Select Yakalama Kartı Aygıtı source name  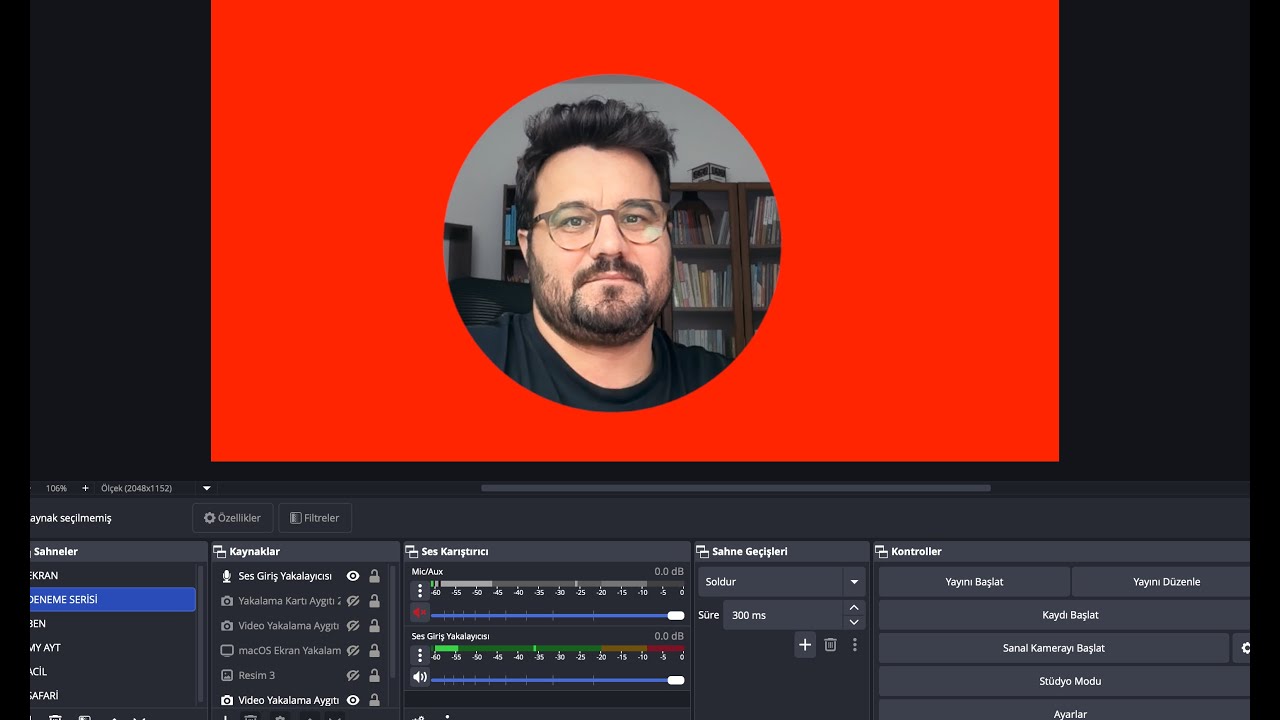pos(290,601)
